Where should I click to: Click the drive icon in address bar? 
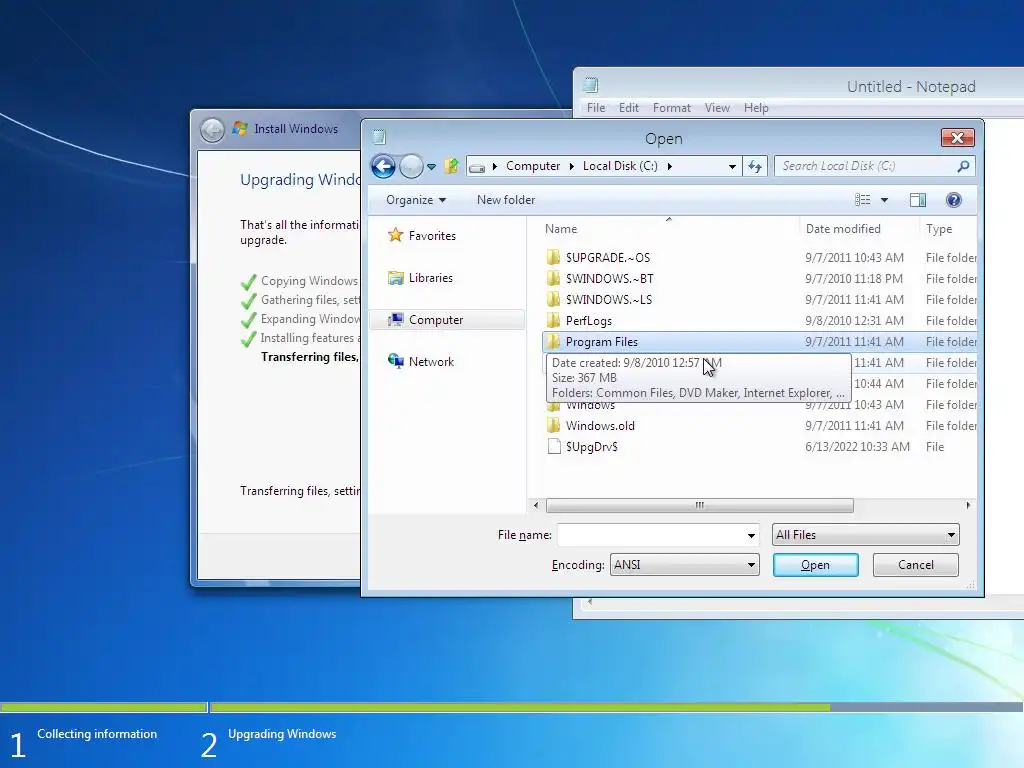pos(477,167)
